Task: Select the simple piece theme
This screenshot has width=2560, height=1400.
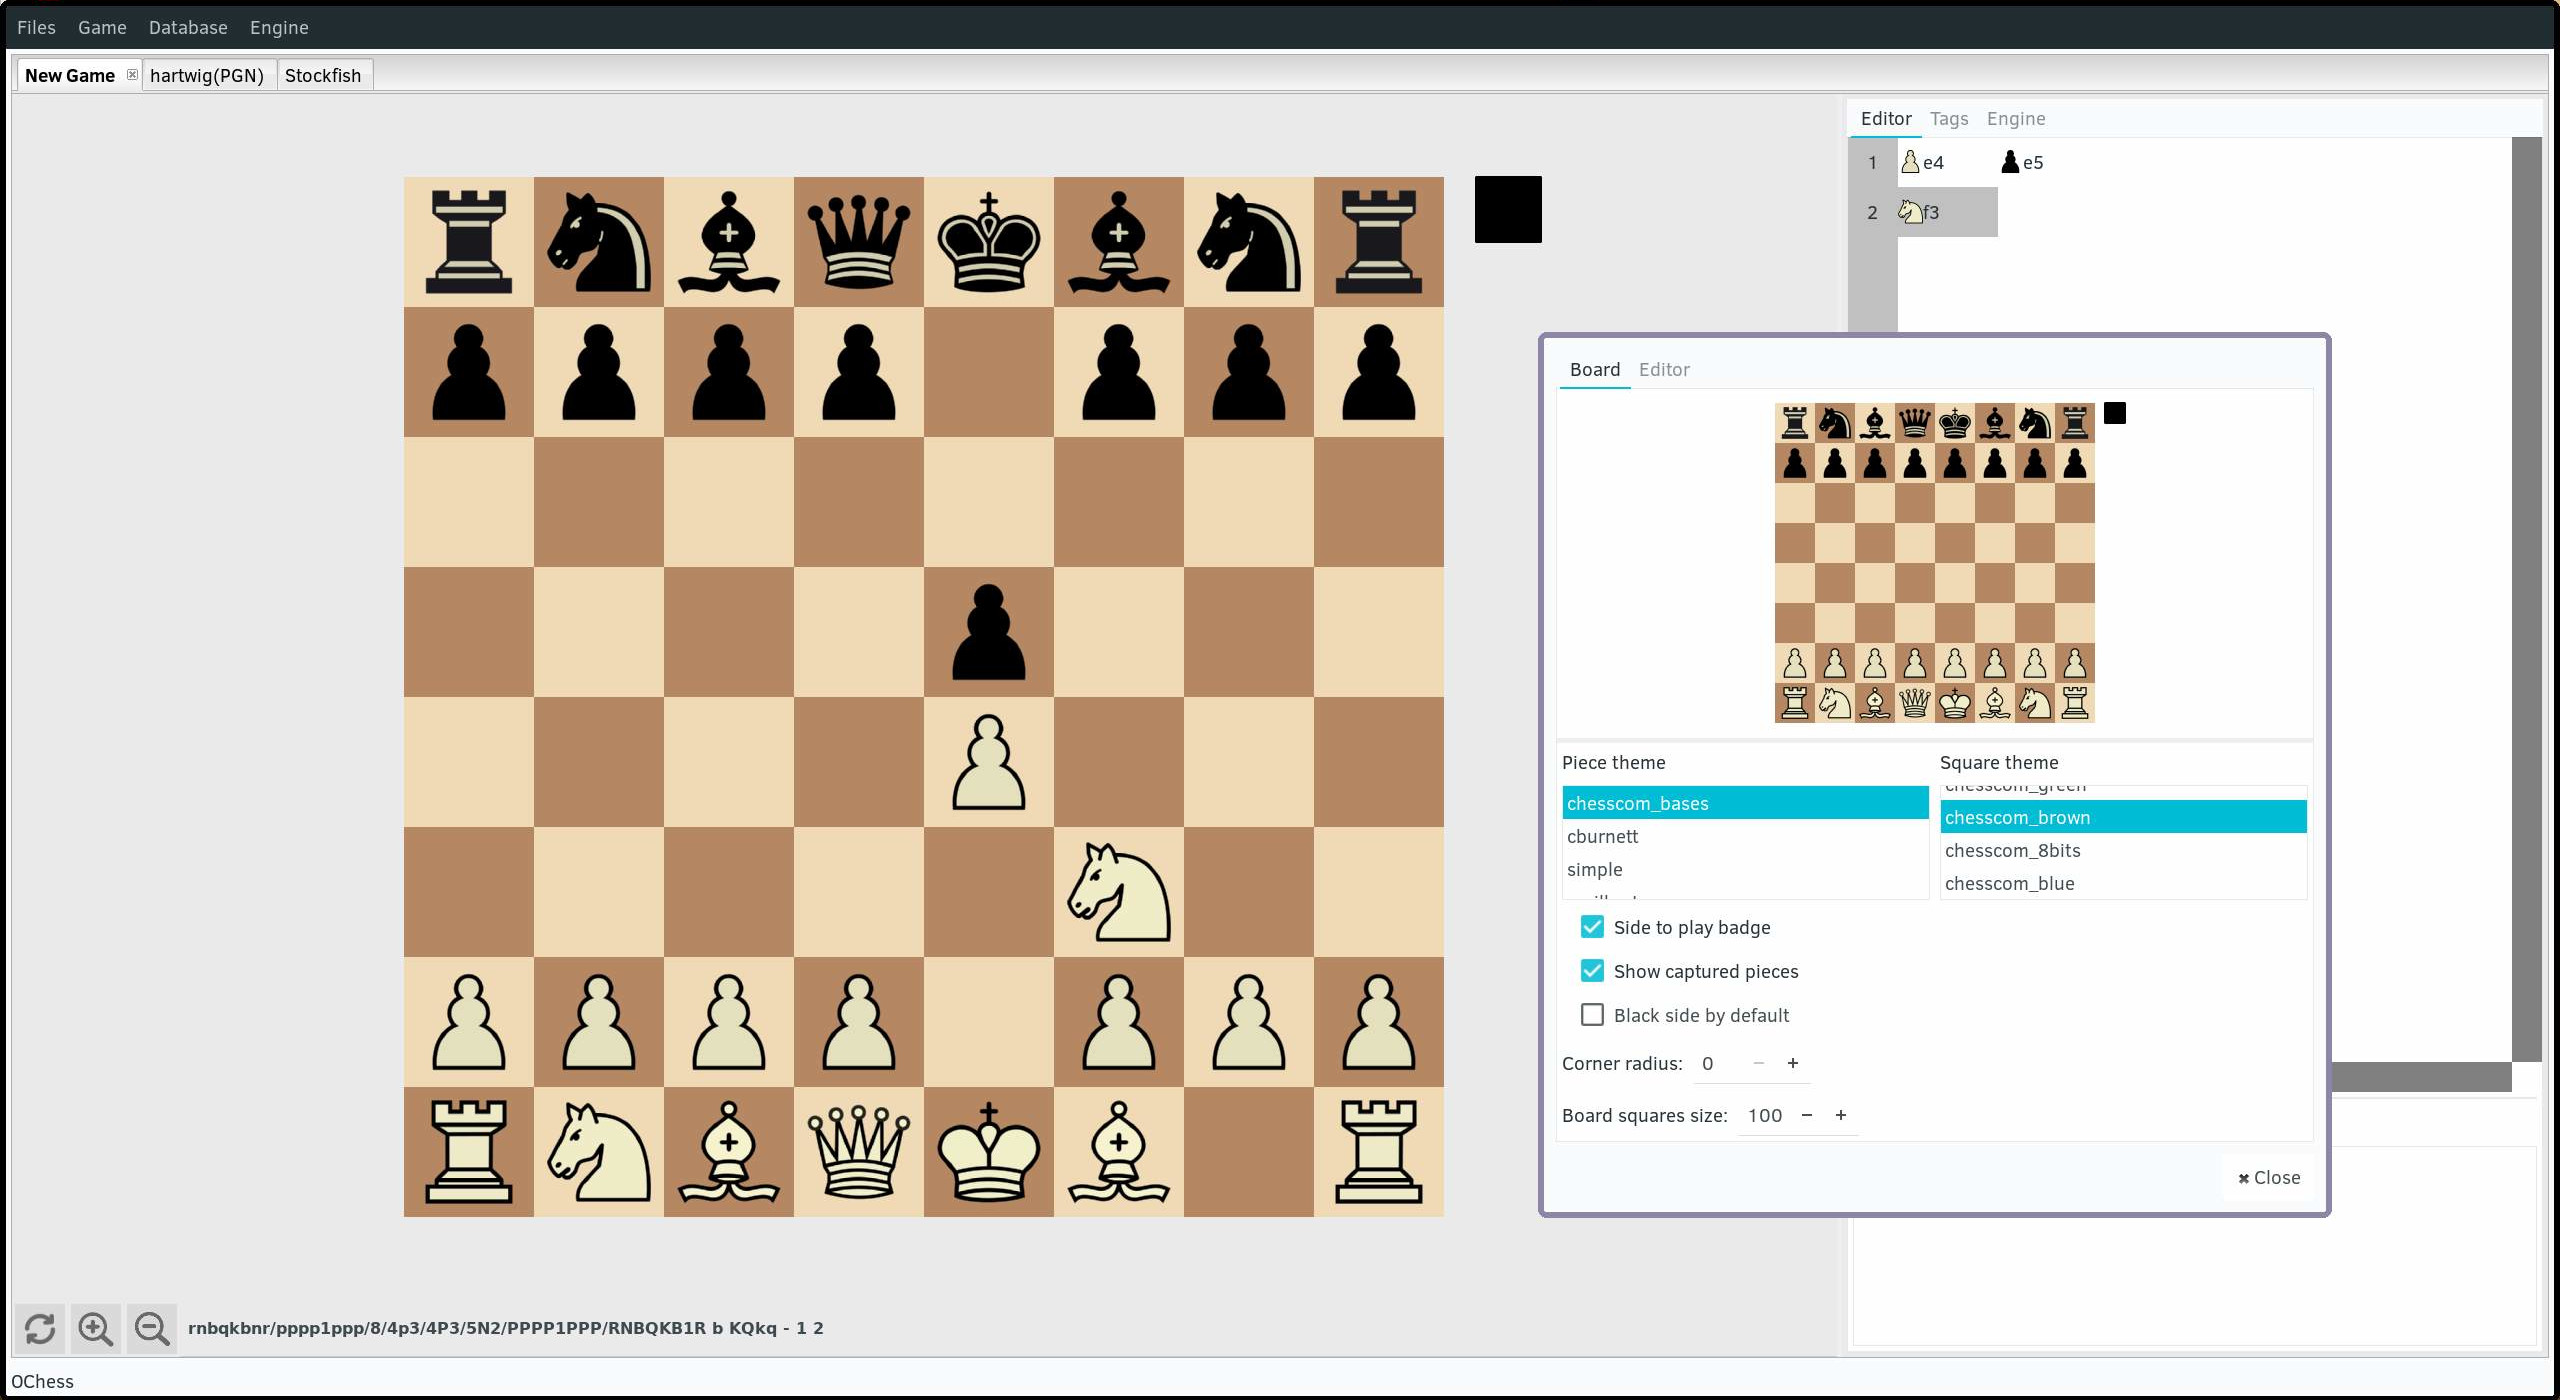Action: (x=1745, y=869)
